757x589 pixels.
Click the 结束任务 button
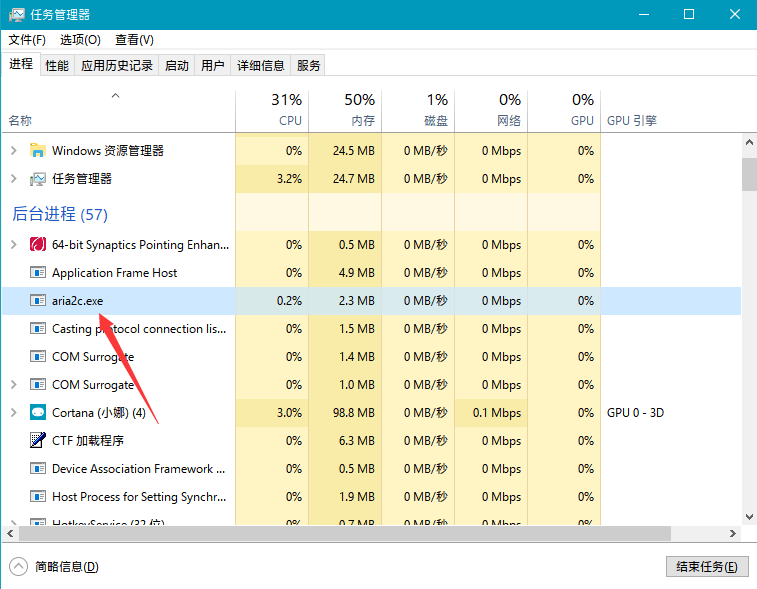click(707, 567)
